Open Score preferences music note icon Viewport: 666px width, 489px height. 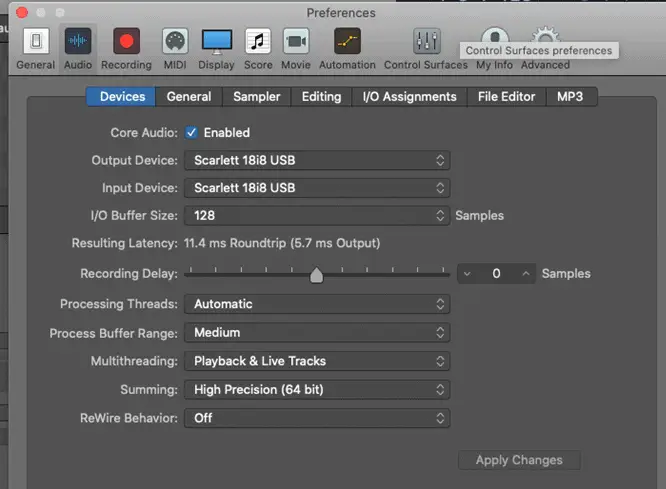[258, 41]
